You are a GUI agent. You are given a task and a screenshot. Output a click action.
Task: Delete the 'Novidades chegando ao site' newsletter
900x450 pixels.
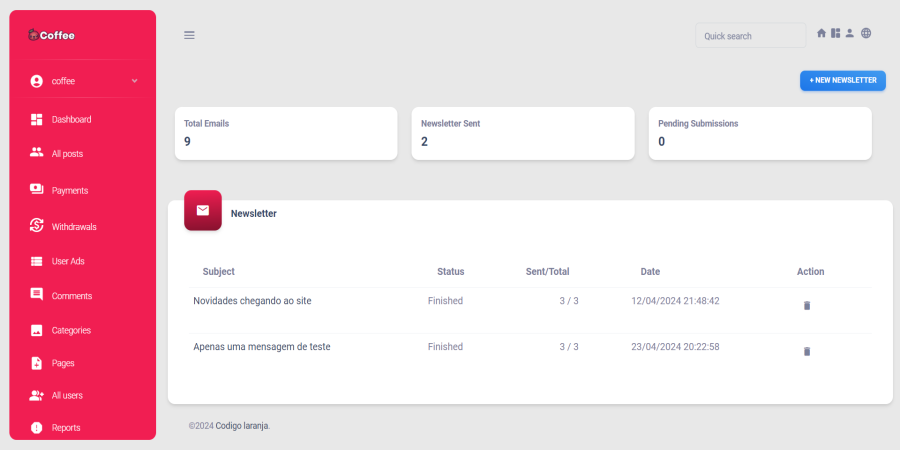pyautogui.click(x=807, y=306)
